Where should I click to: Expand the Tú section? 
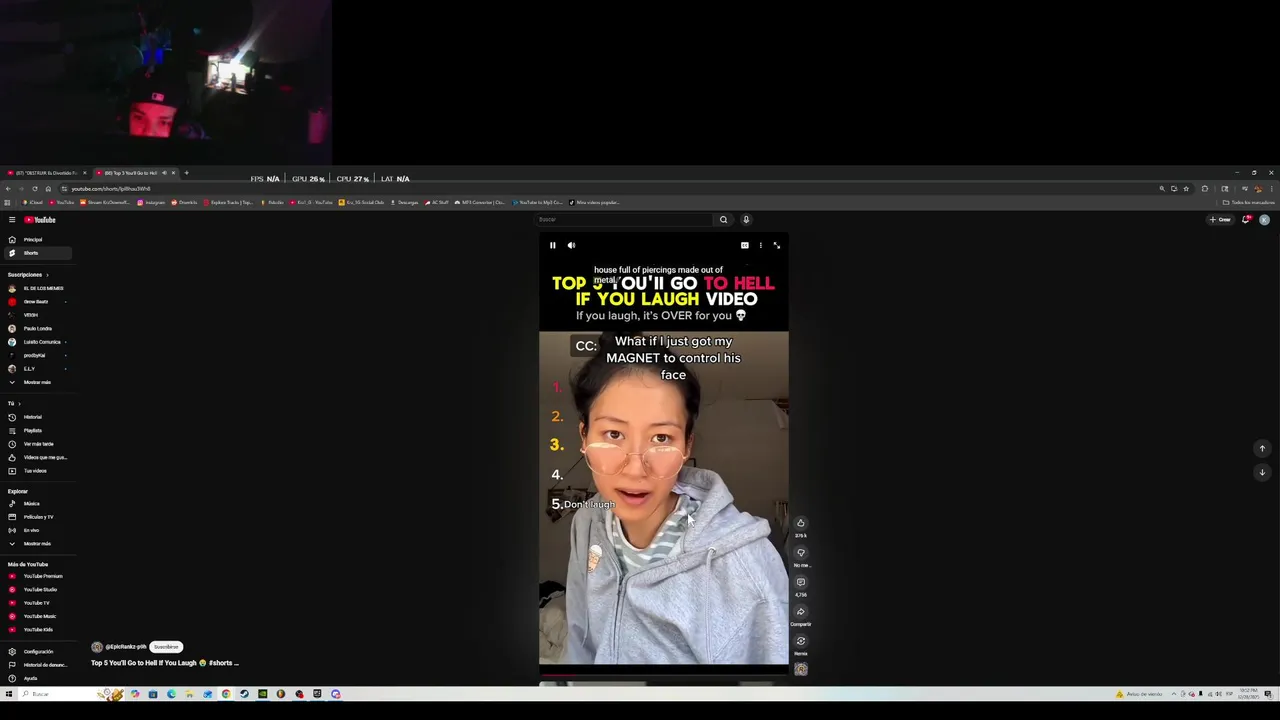[x=14, y=403]
